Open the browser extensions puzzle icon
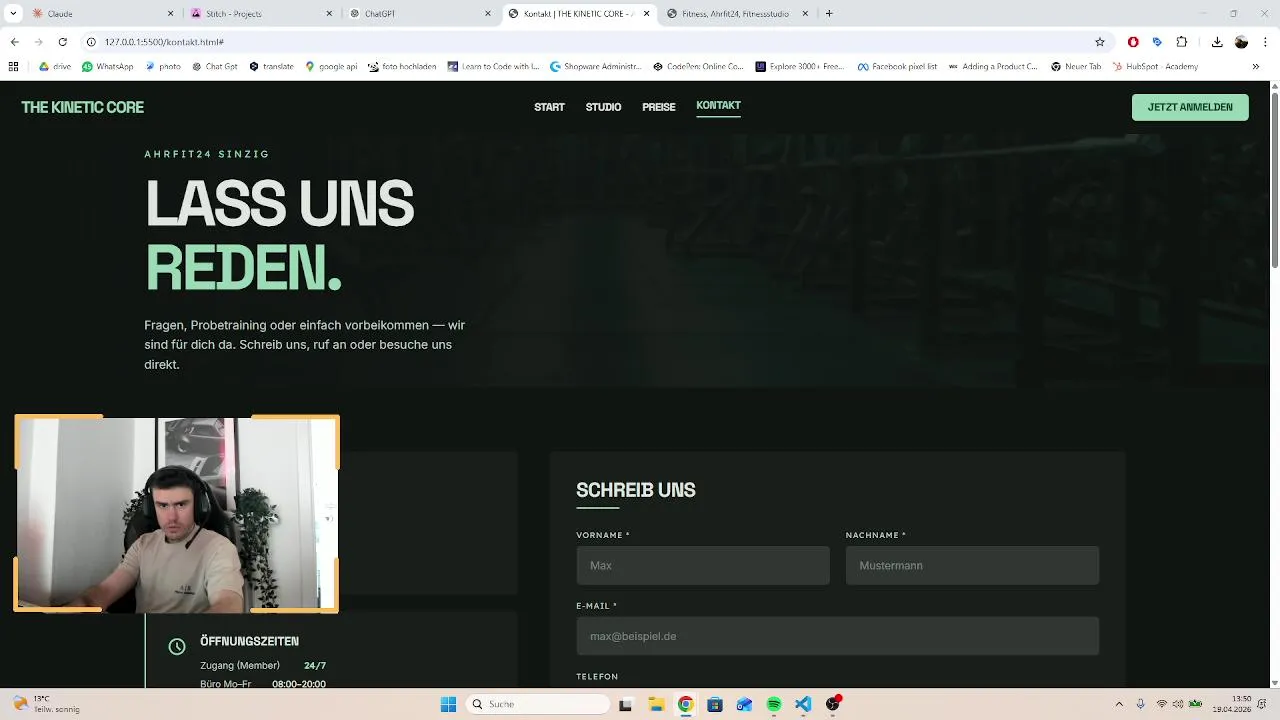The image size is (1280, 720). [x=1182, y=42]
